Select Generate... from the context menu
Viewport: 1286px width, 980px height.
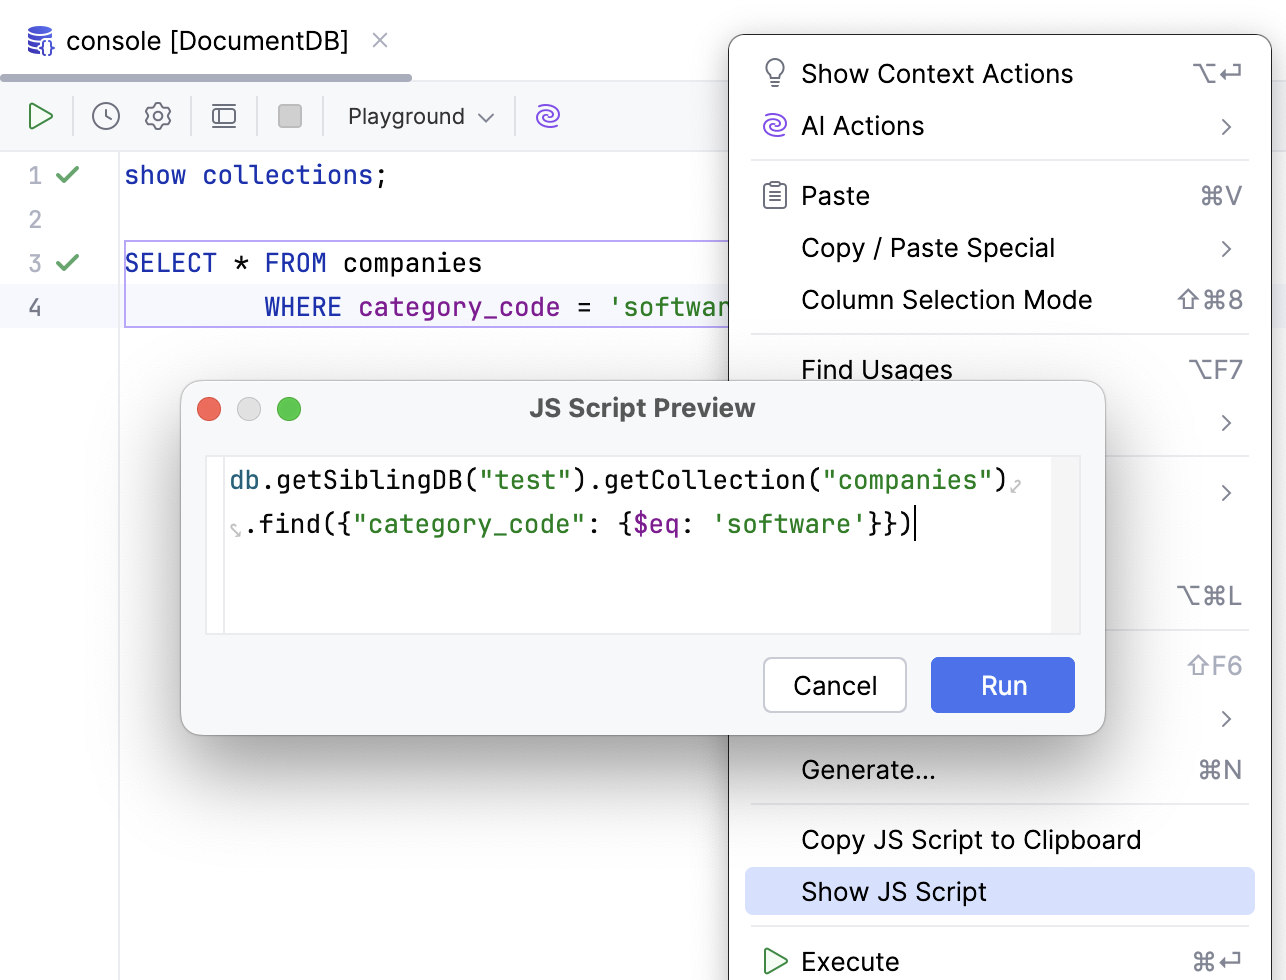868,770
